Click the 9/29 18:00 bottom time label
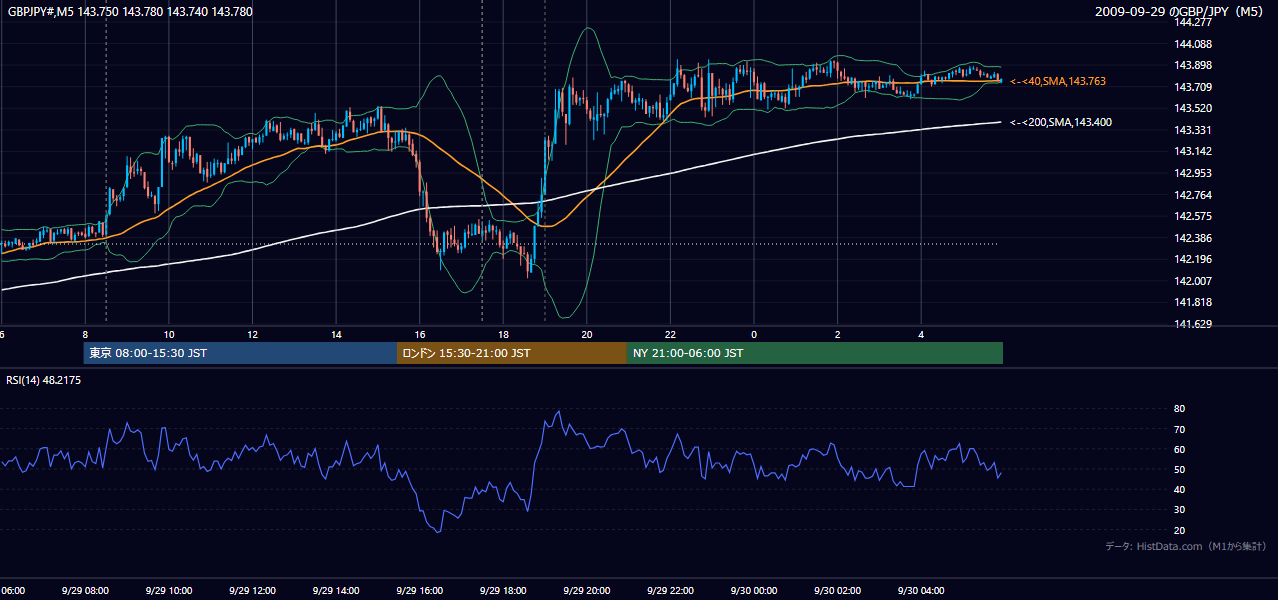1278x600 pixels. tap(503, 591)
